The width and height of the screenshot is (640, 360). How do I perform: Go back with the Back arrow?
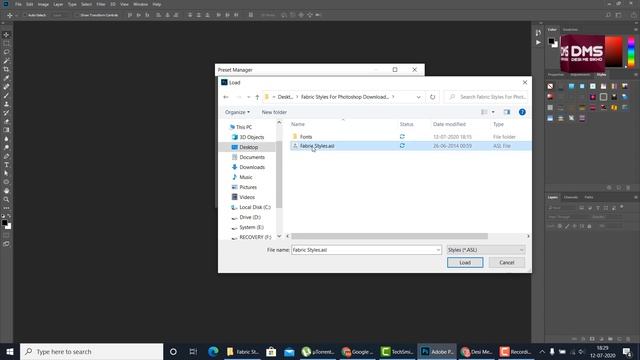[x=226, y=97]
